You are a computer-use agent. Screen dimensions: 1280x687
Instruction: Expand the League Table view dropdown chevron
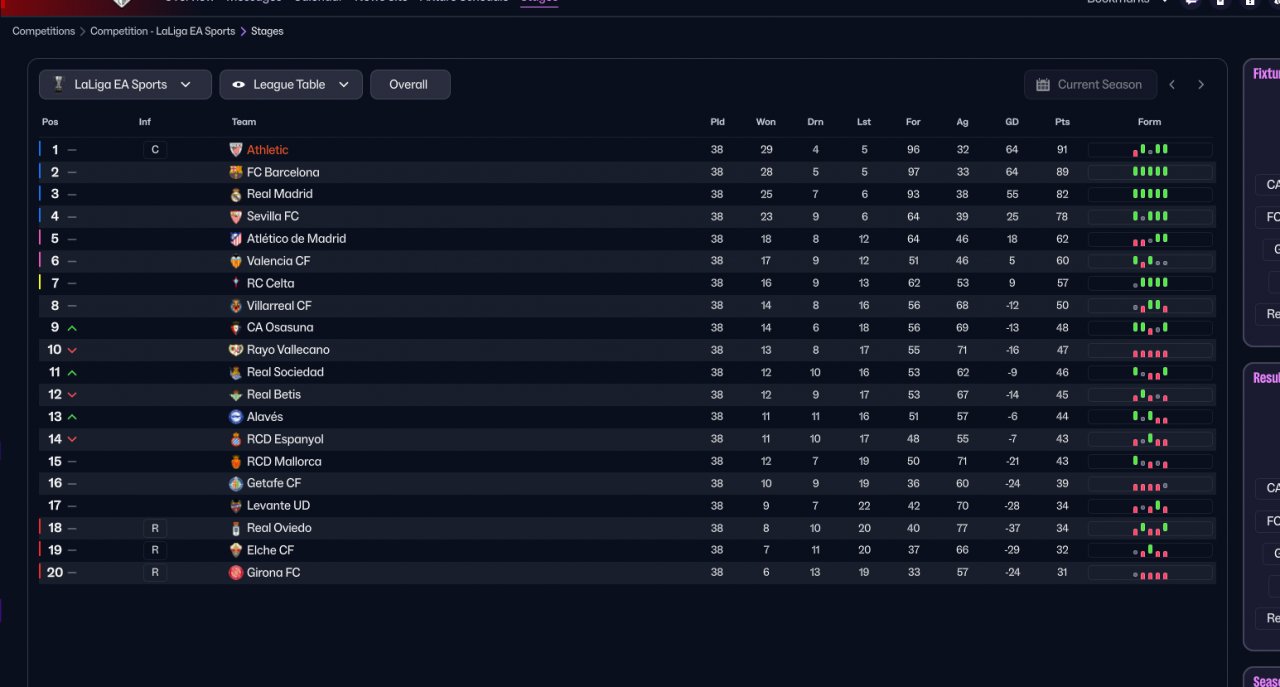(343, 85)
